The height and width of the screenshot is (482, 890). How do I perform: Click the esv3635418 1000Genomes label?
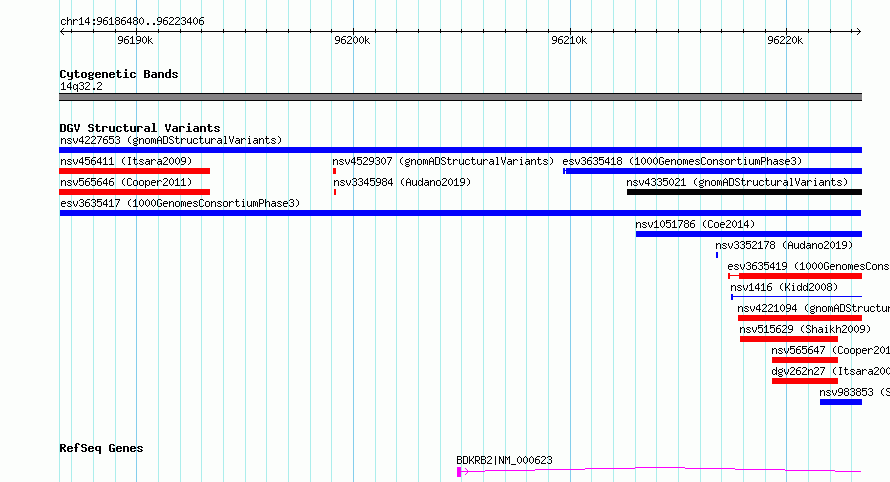[682, 161]
